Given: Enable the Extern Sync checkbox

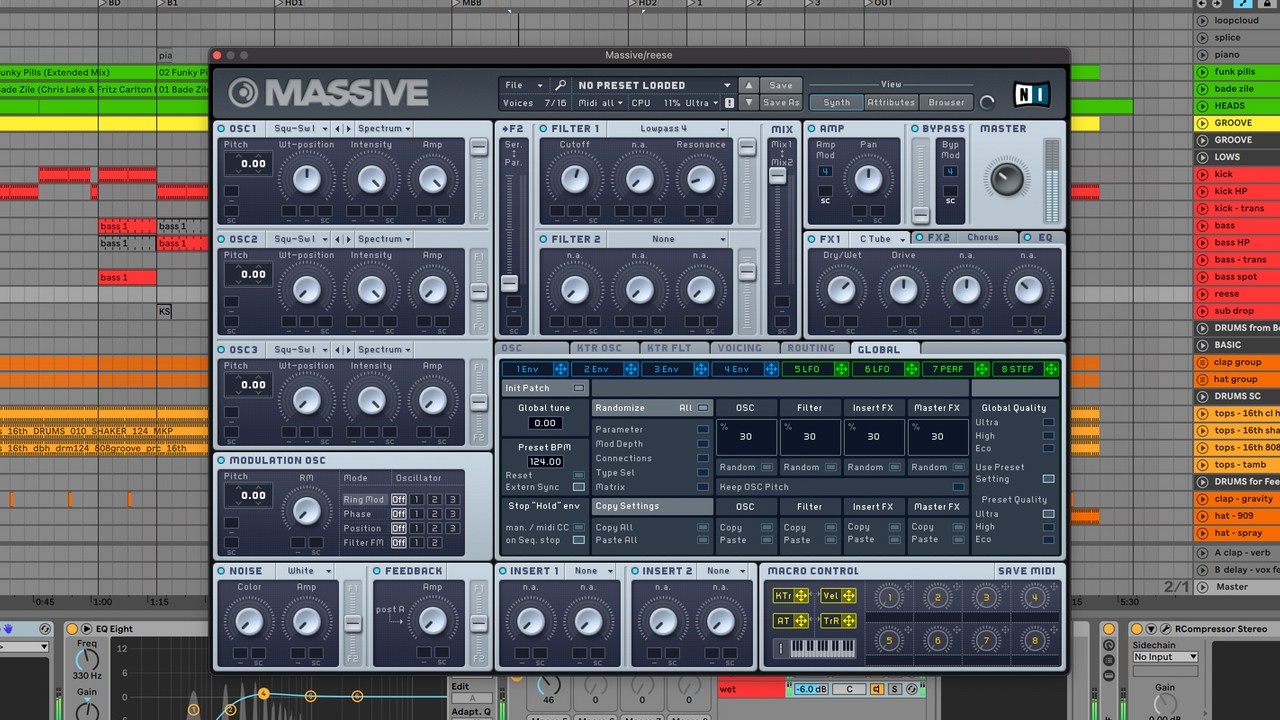Looking at the screenshot, I should [578, 487].
